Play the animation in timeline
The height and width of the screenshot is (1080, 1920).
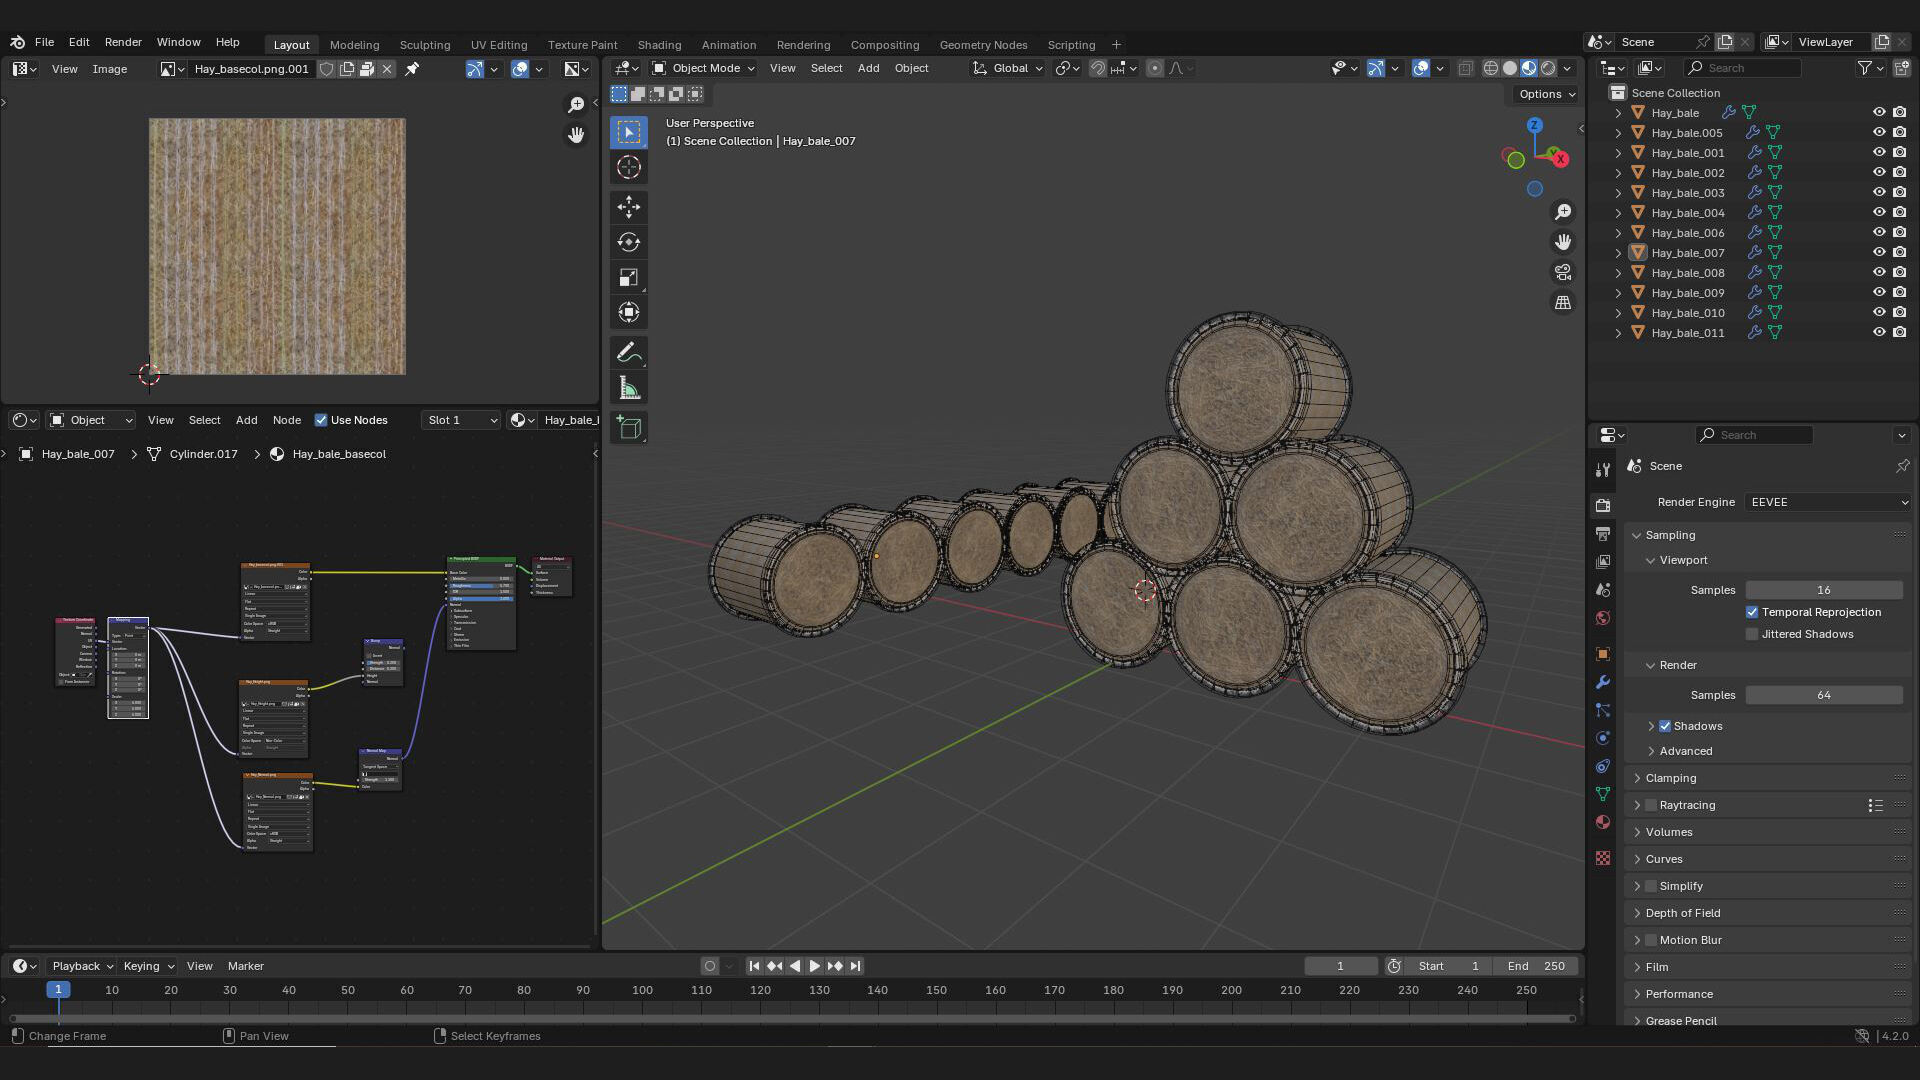pos(814,966)
